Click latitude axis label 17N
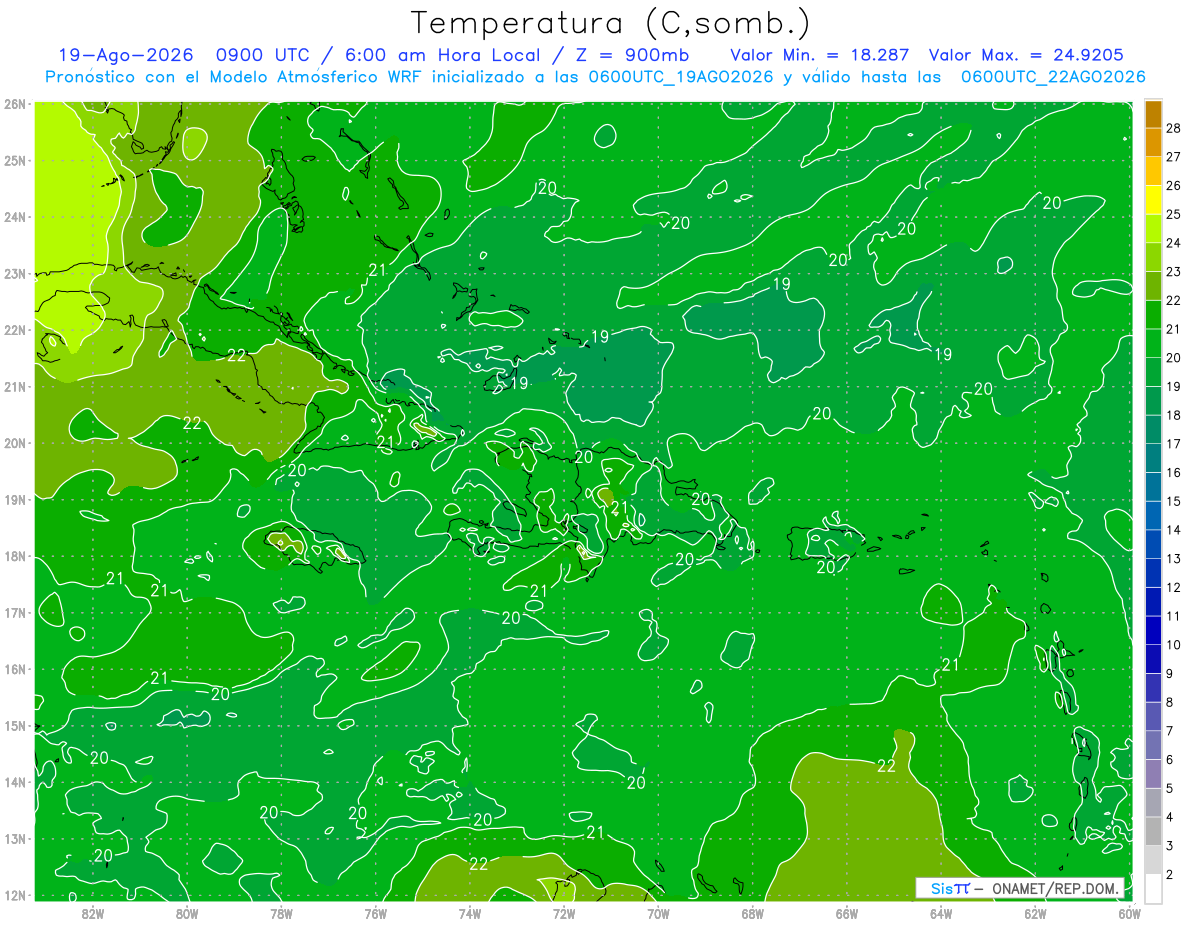The image size is (1200, 927). 15,613
